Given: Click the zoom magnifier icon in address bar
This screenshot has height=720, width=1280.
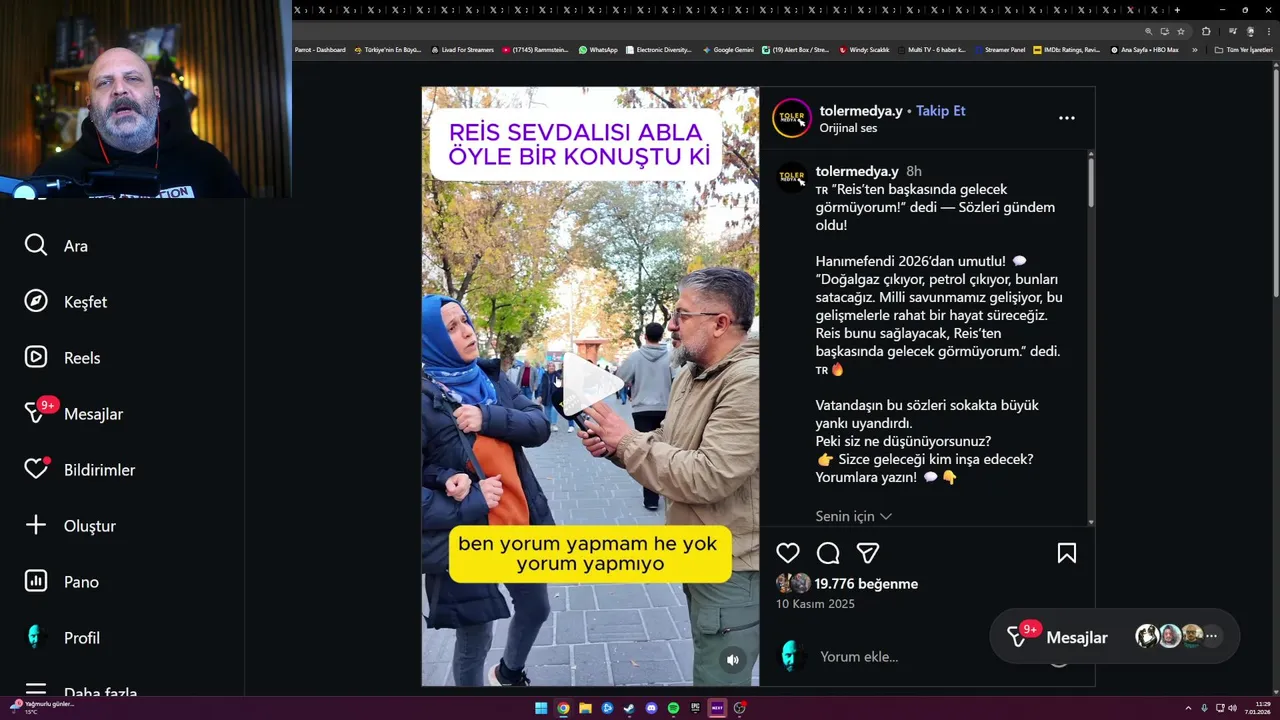Looking at the screenshot, I should (1148, 31).
